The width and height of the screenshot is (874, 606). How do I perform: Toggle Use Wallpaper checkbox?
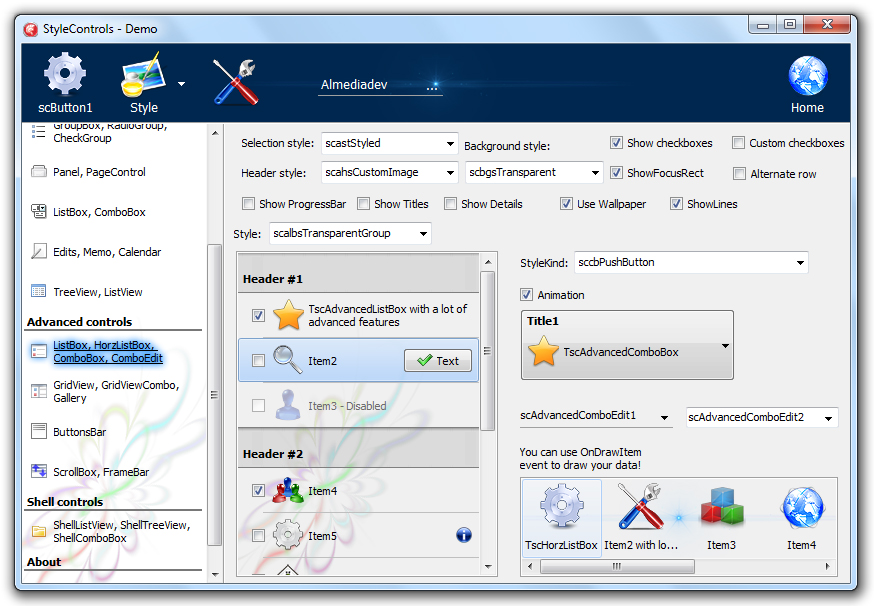coord(566,203)
